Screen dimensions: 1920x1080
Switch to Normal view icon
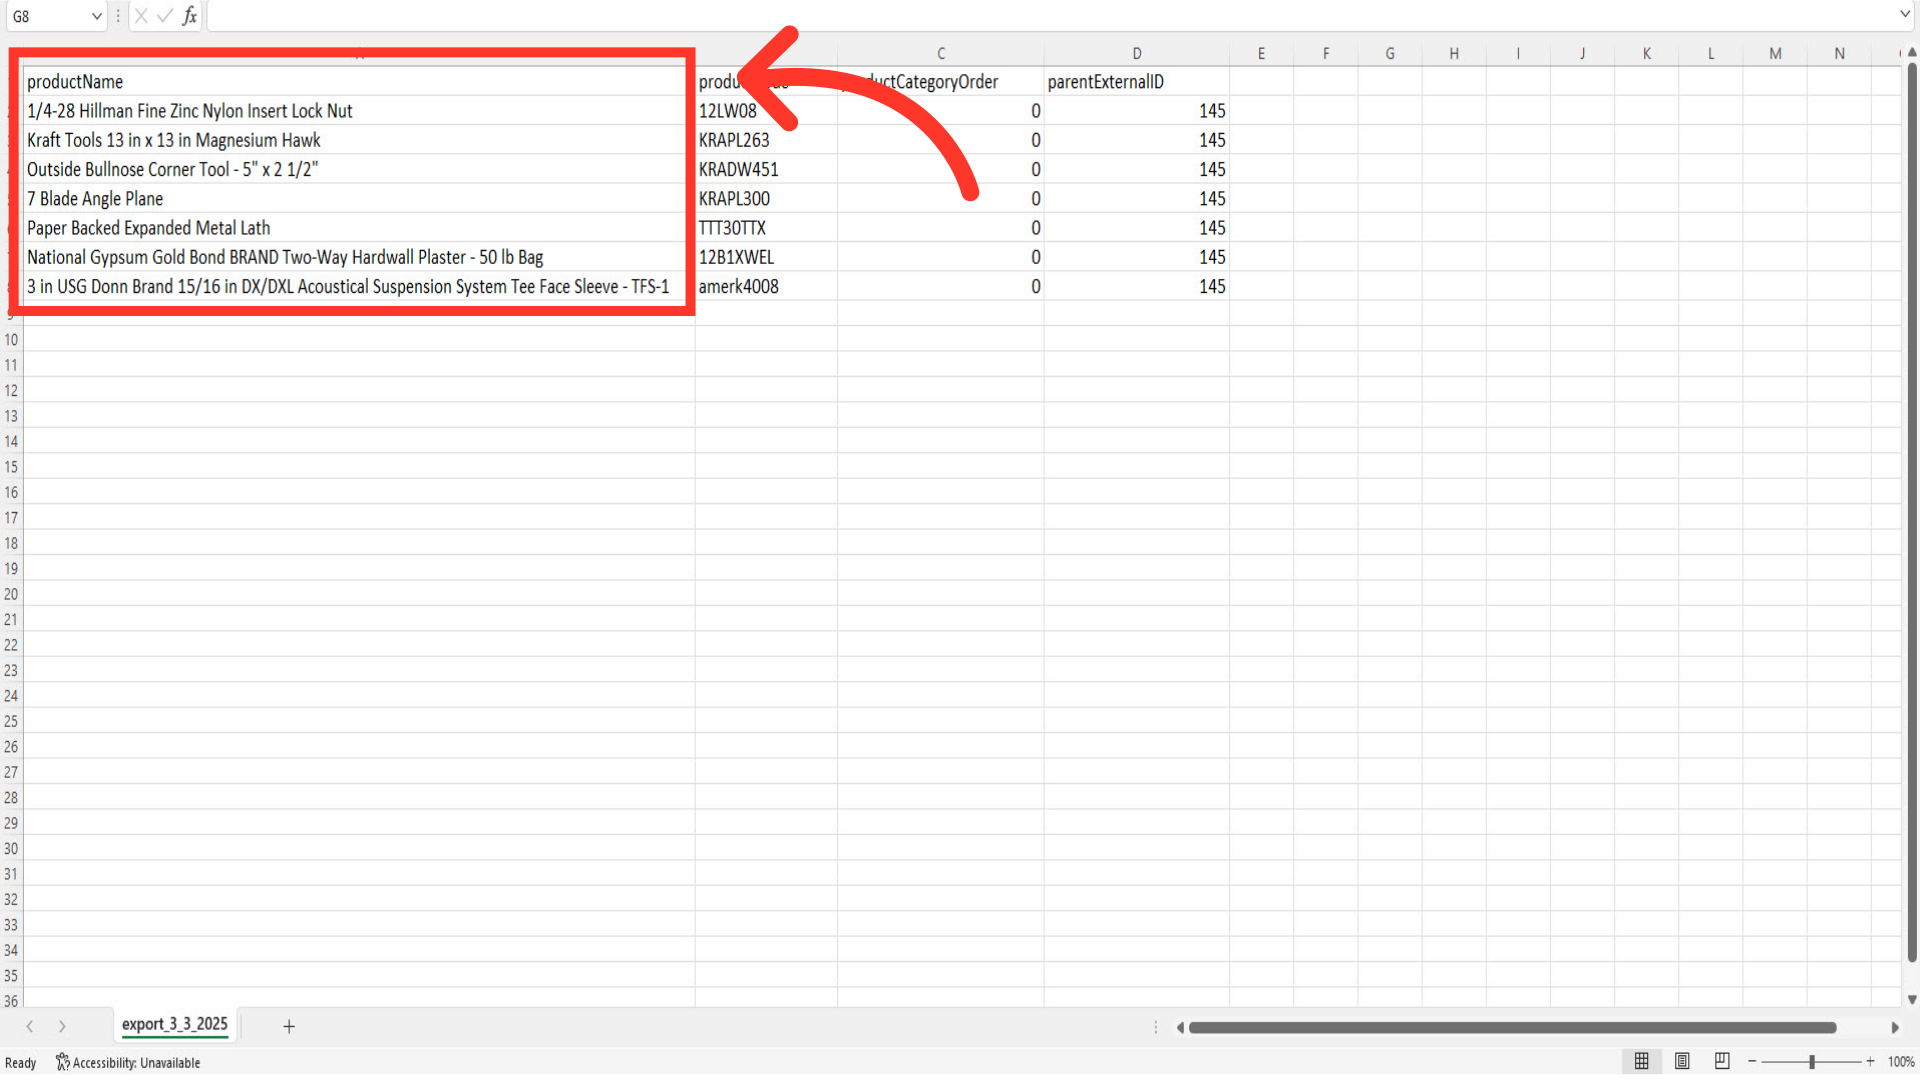coord(1641,1061)
